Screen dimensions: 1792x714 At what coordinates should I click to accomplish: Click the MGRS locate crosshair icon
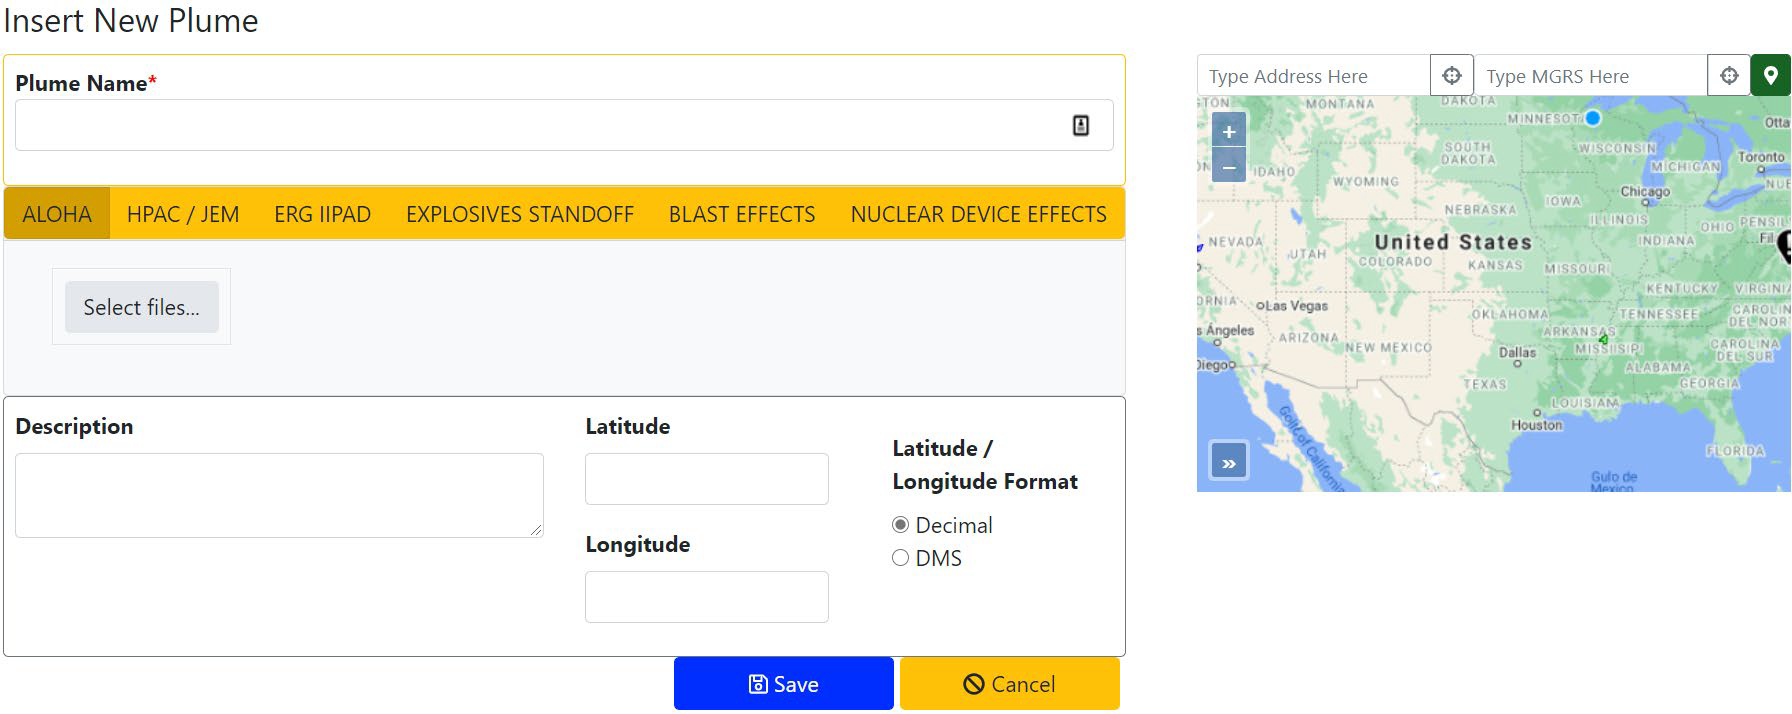(x=1728, y=76)
